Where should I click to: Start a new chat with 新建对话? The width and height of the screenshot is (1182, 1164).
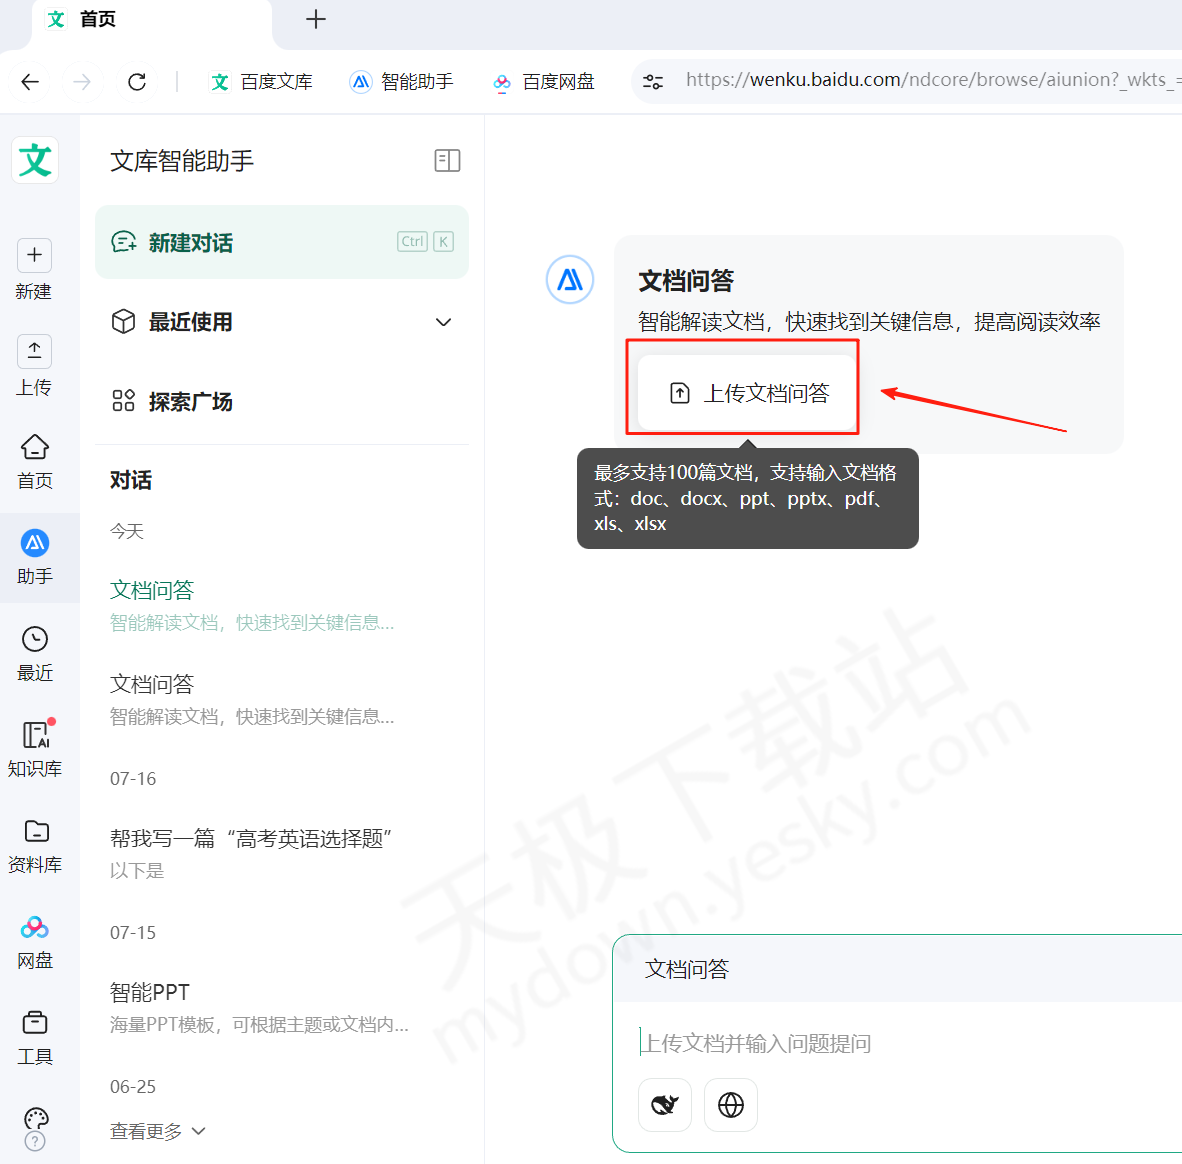[x=282, y=242]
